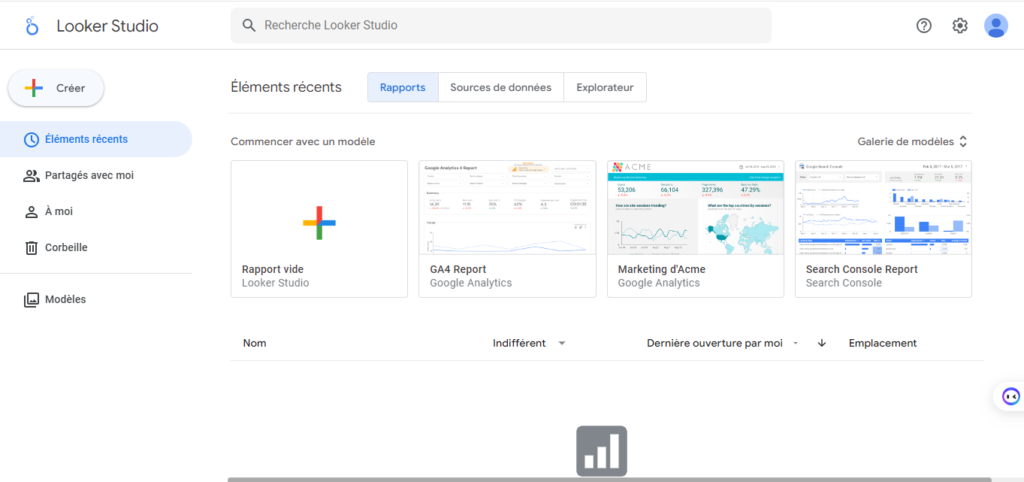Click the Marketing d'Acme title text
The height and width of the screenshot is (482, 1024).
(x=662, y=269)
